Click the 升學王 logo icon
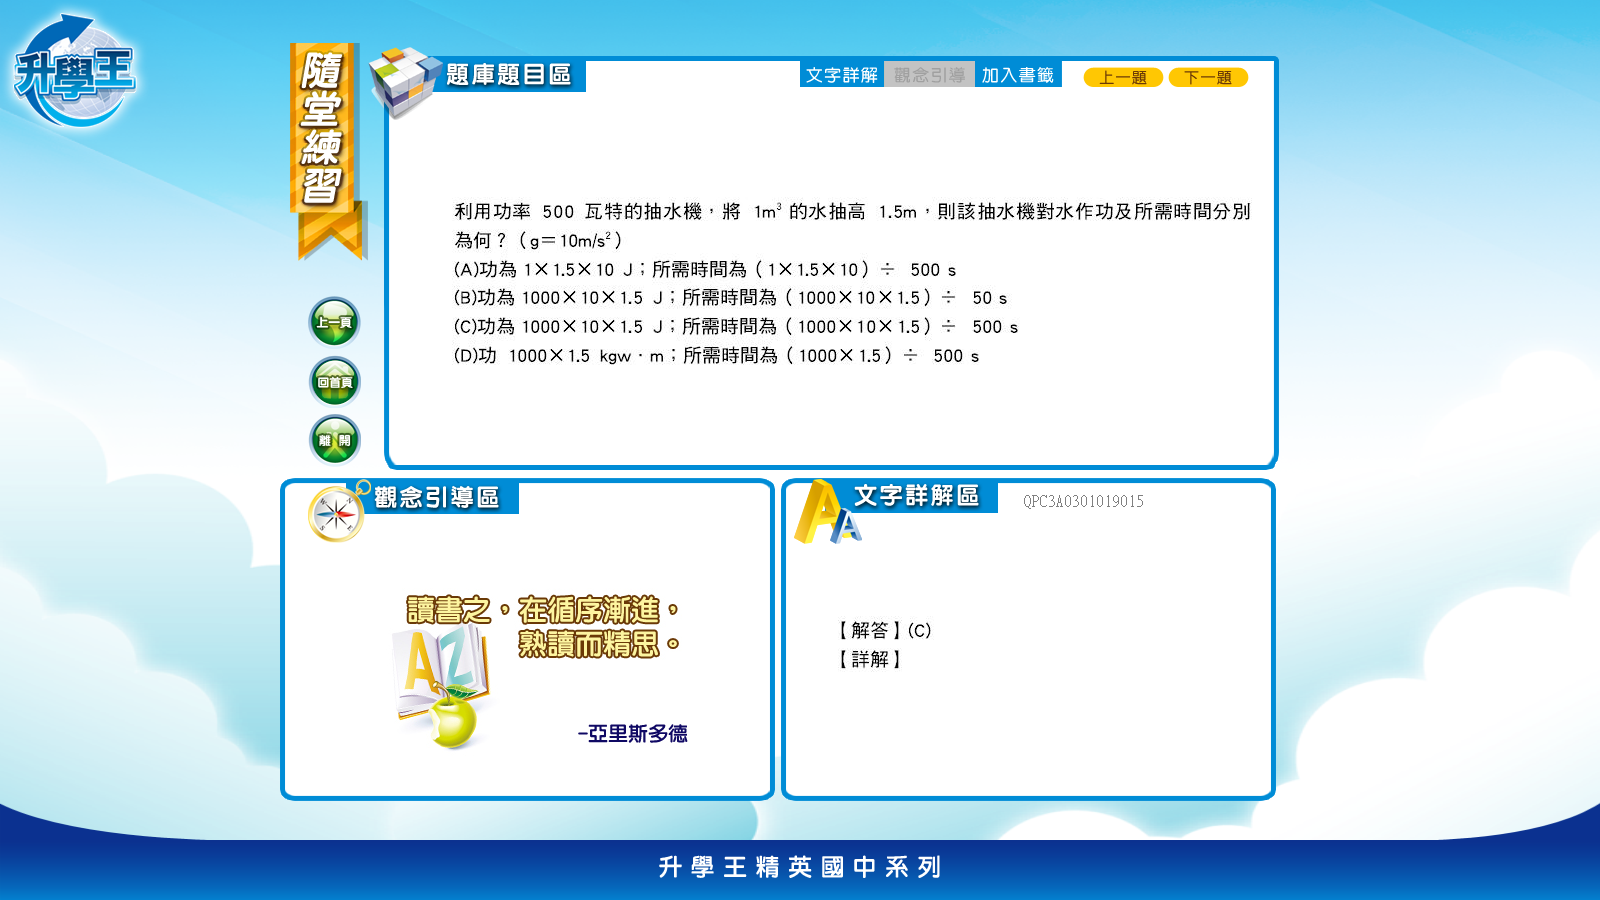 [x=74, y=72]
